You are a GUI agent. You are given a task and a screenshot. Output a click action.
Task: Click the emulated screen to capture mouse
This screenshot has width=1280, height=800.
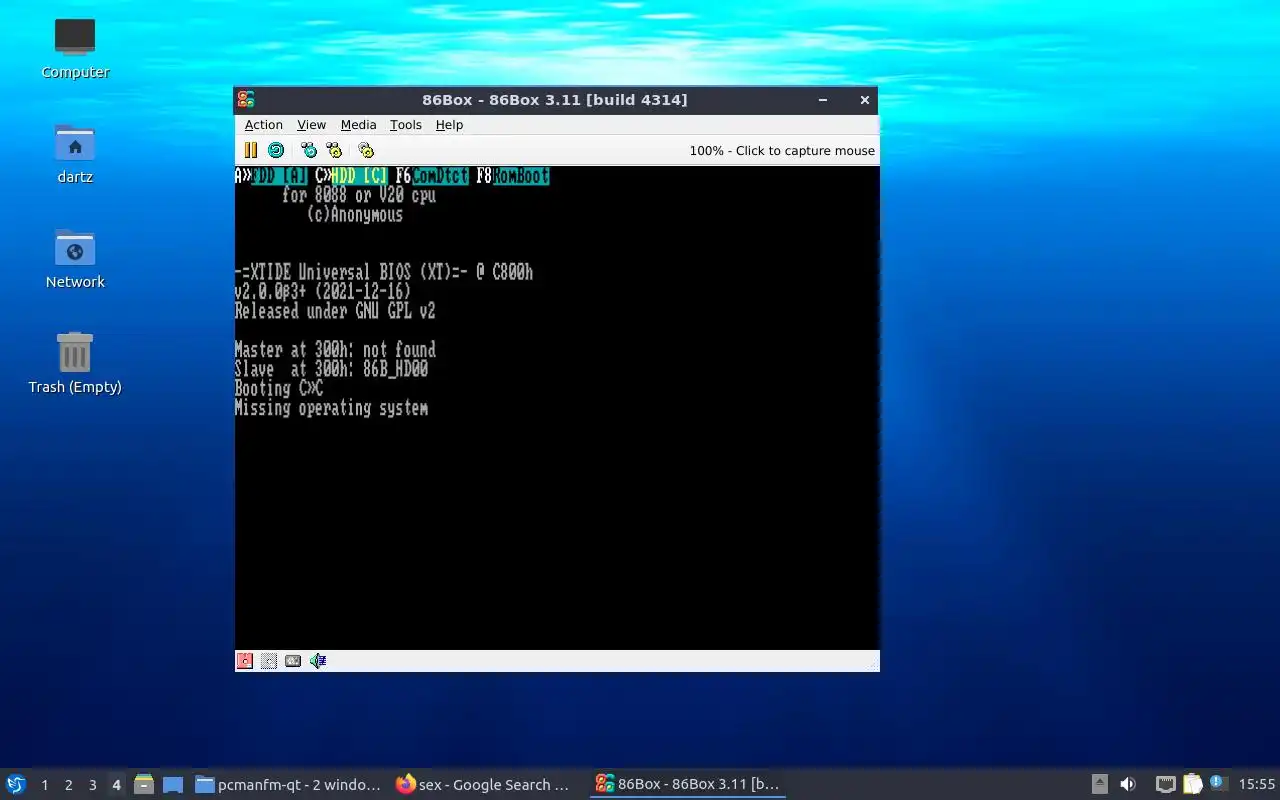pos(557,407)
